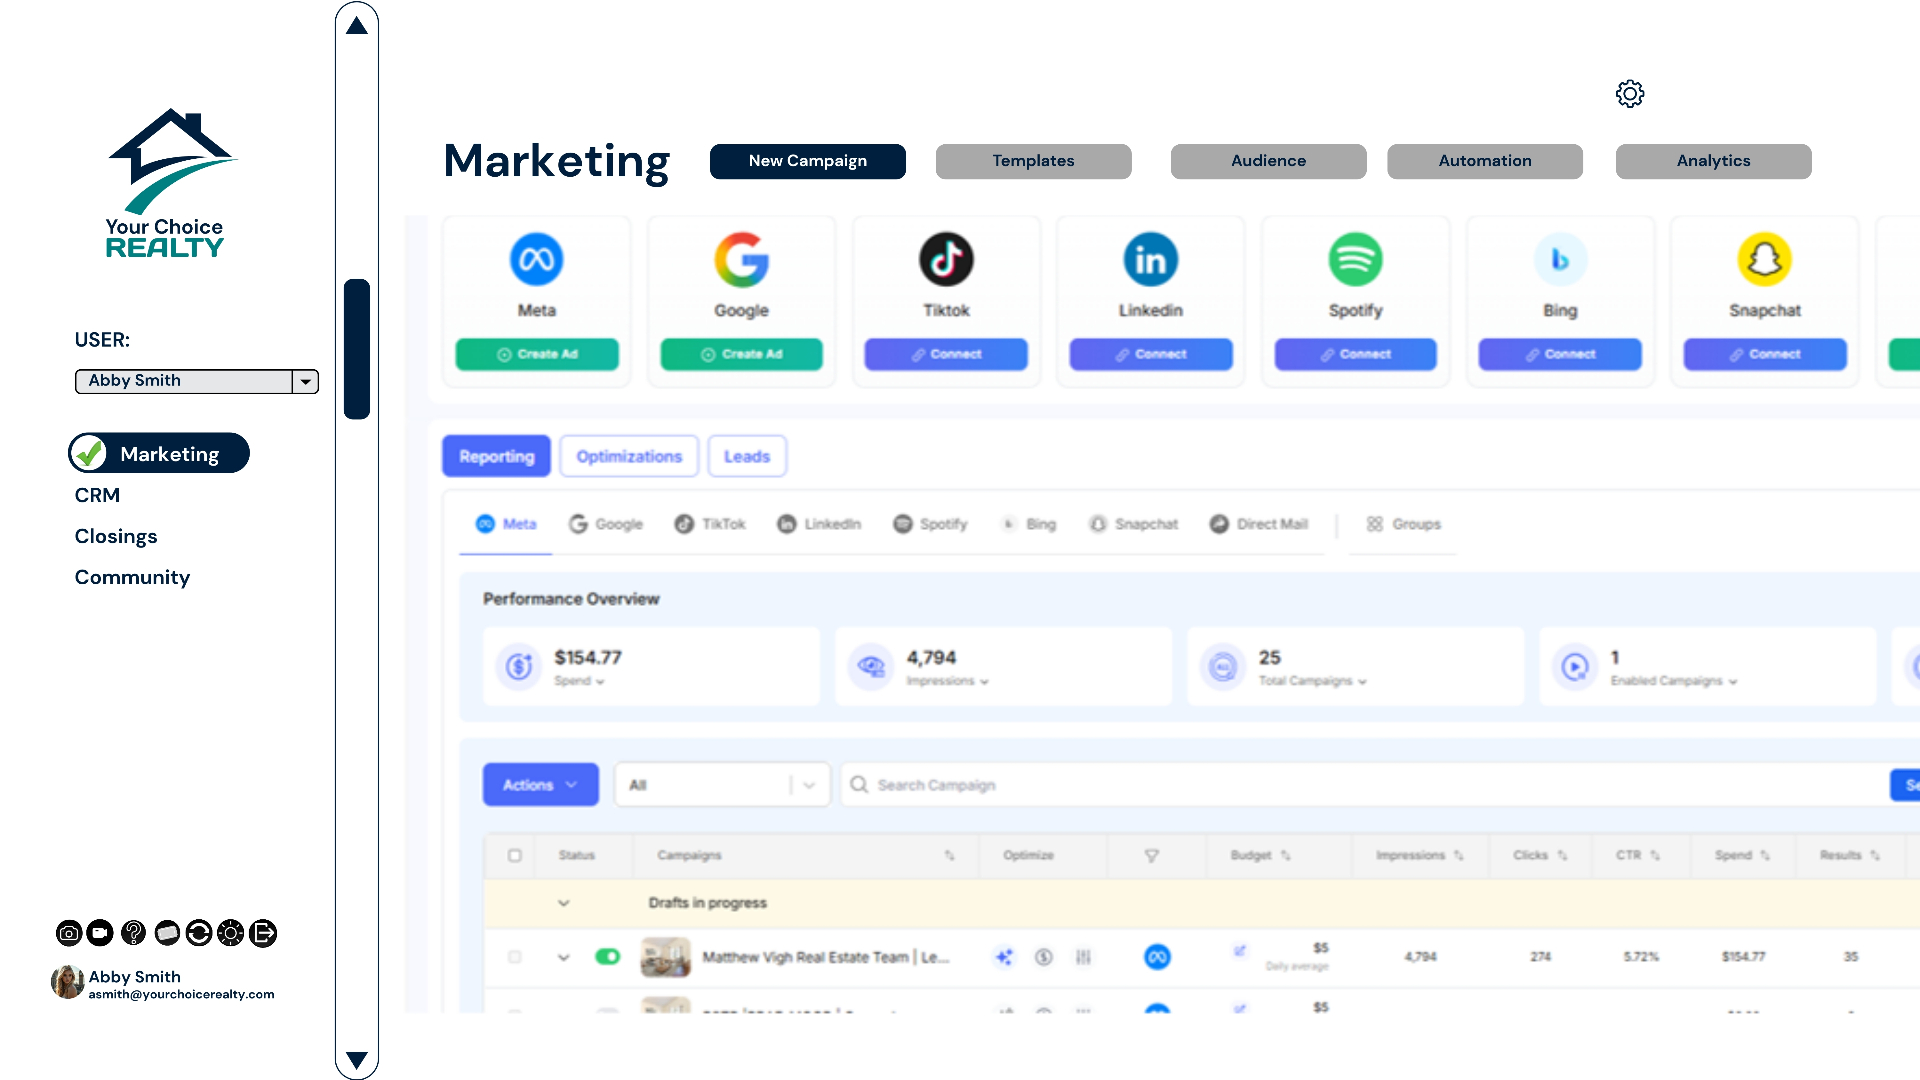Click the Snapchat ghost logo icon
The height and width of the screenshot is (1080, 1920).
(x=1765, y=260)
